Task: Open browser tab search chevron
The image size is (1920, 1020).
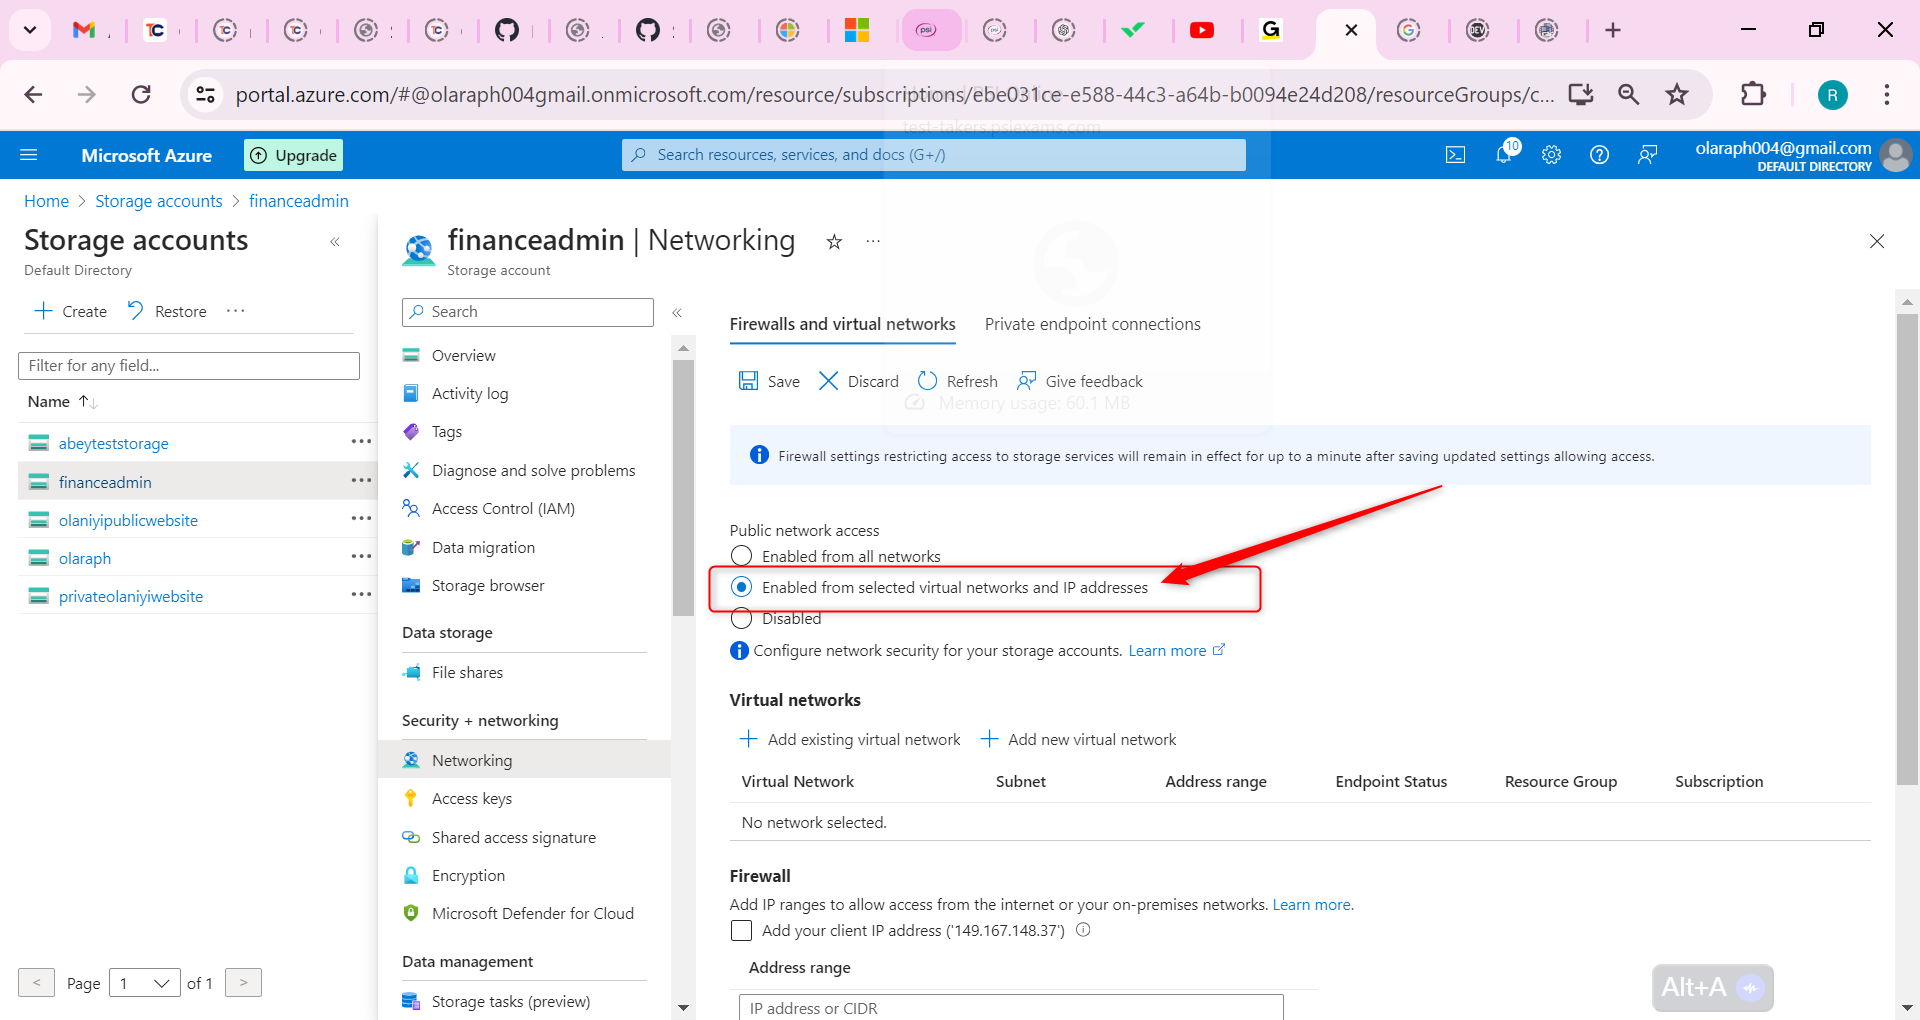Action: point(30,30)
